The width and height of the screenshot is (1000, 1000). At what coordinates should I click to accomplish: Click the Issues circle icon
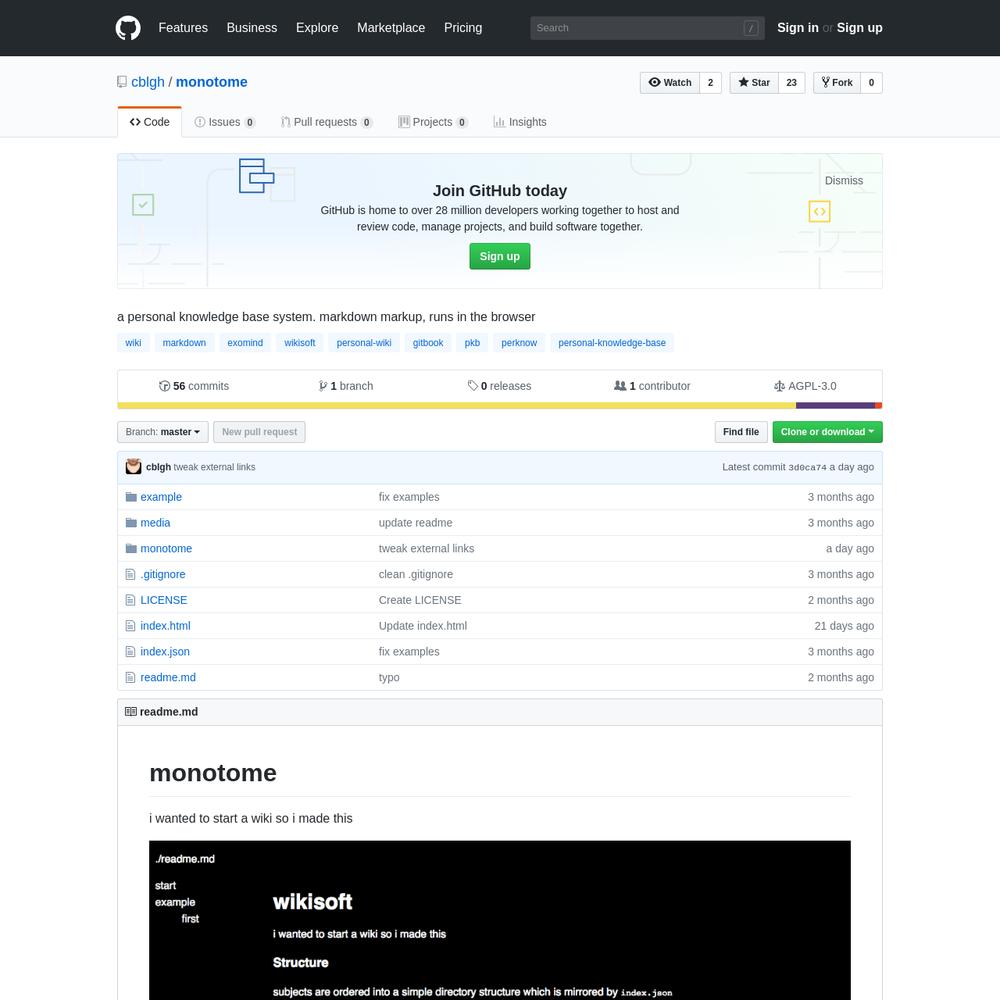(x=200, y=122)
